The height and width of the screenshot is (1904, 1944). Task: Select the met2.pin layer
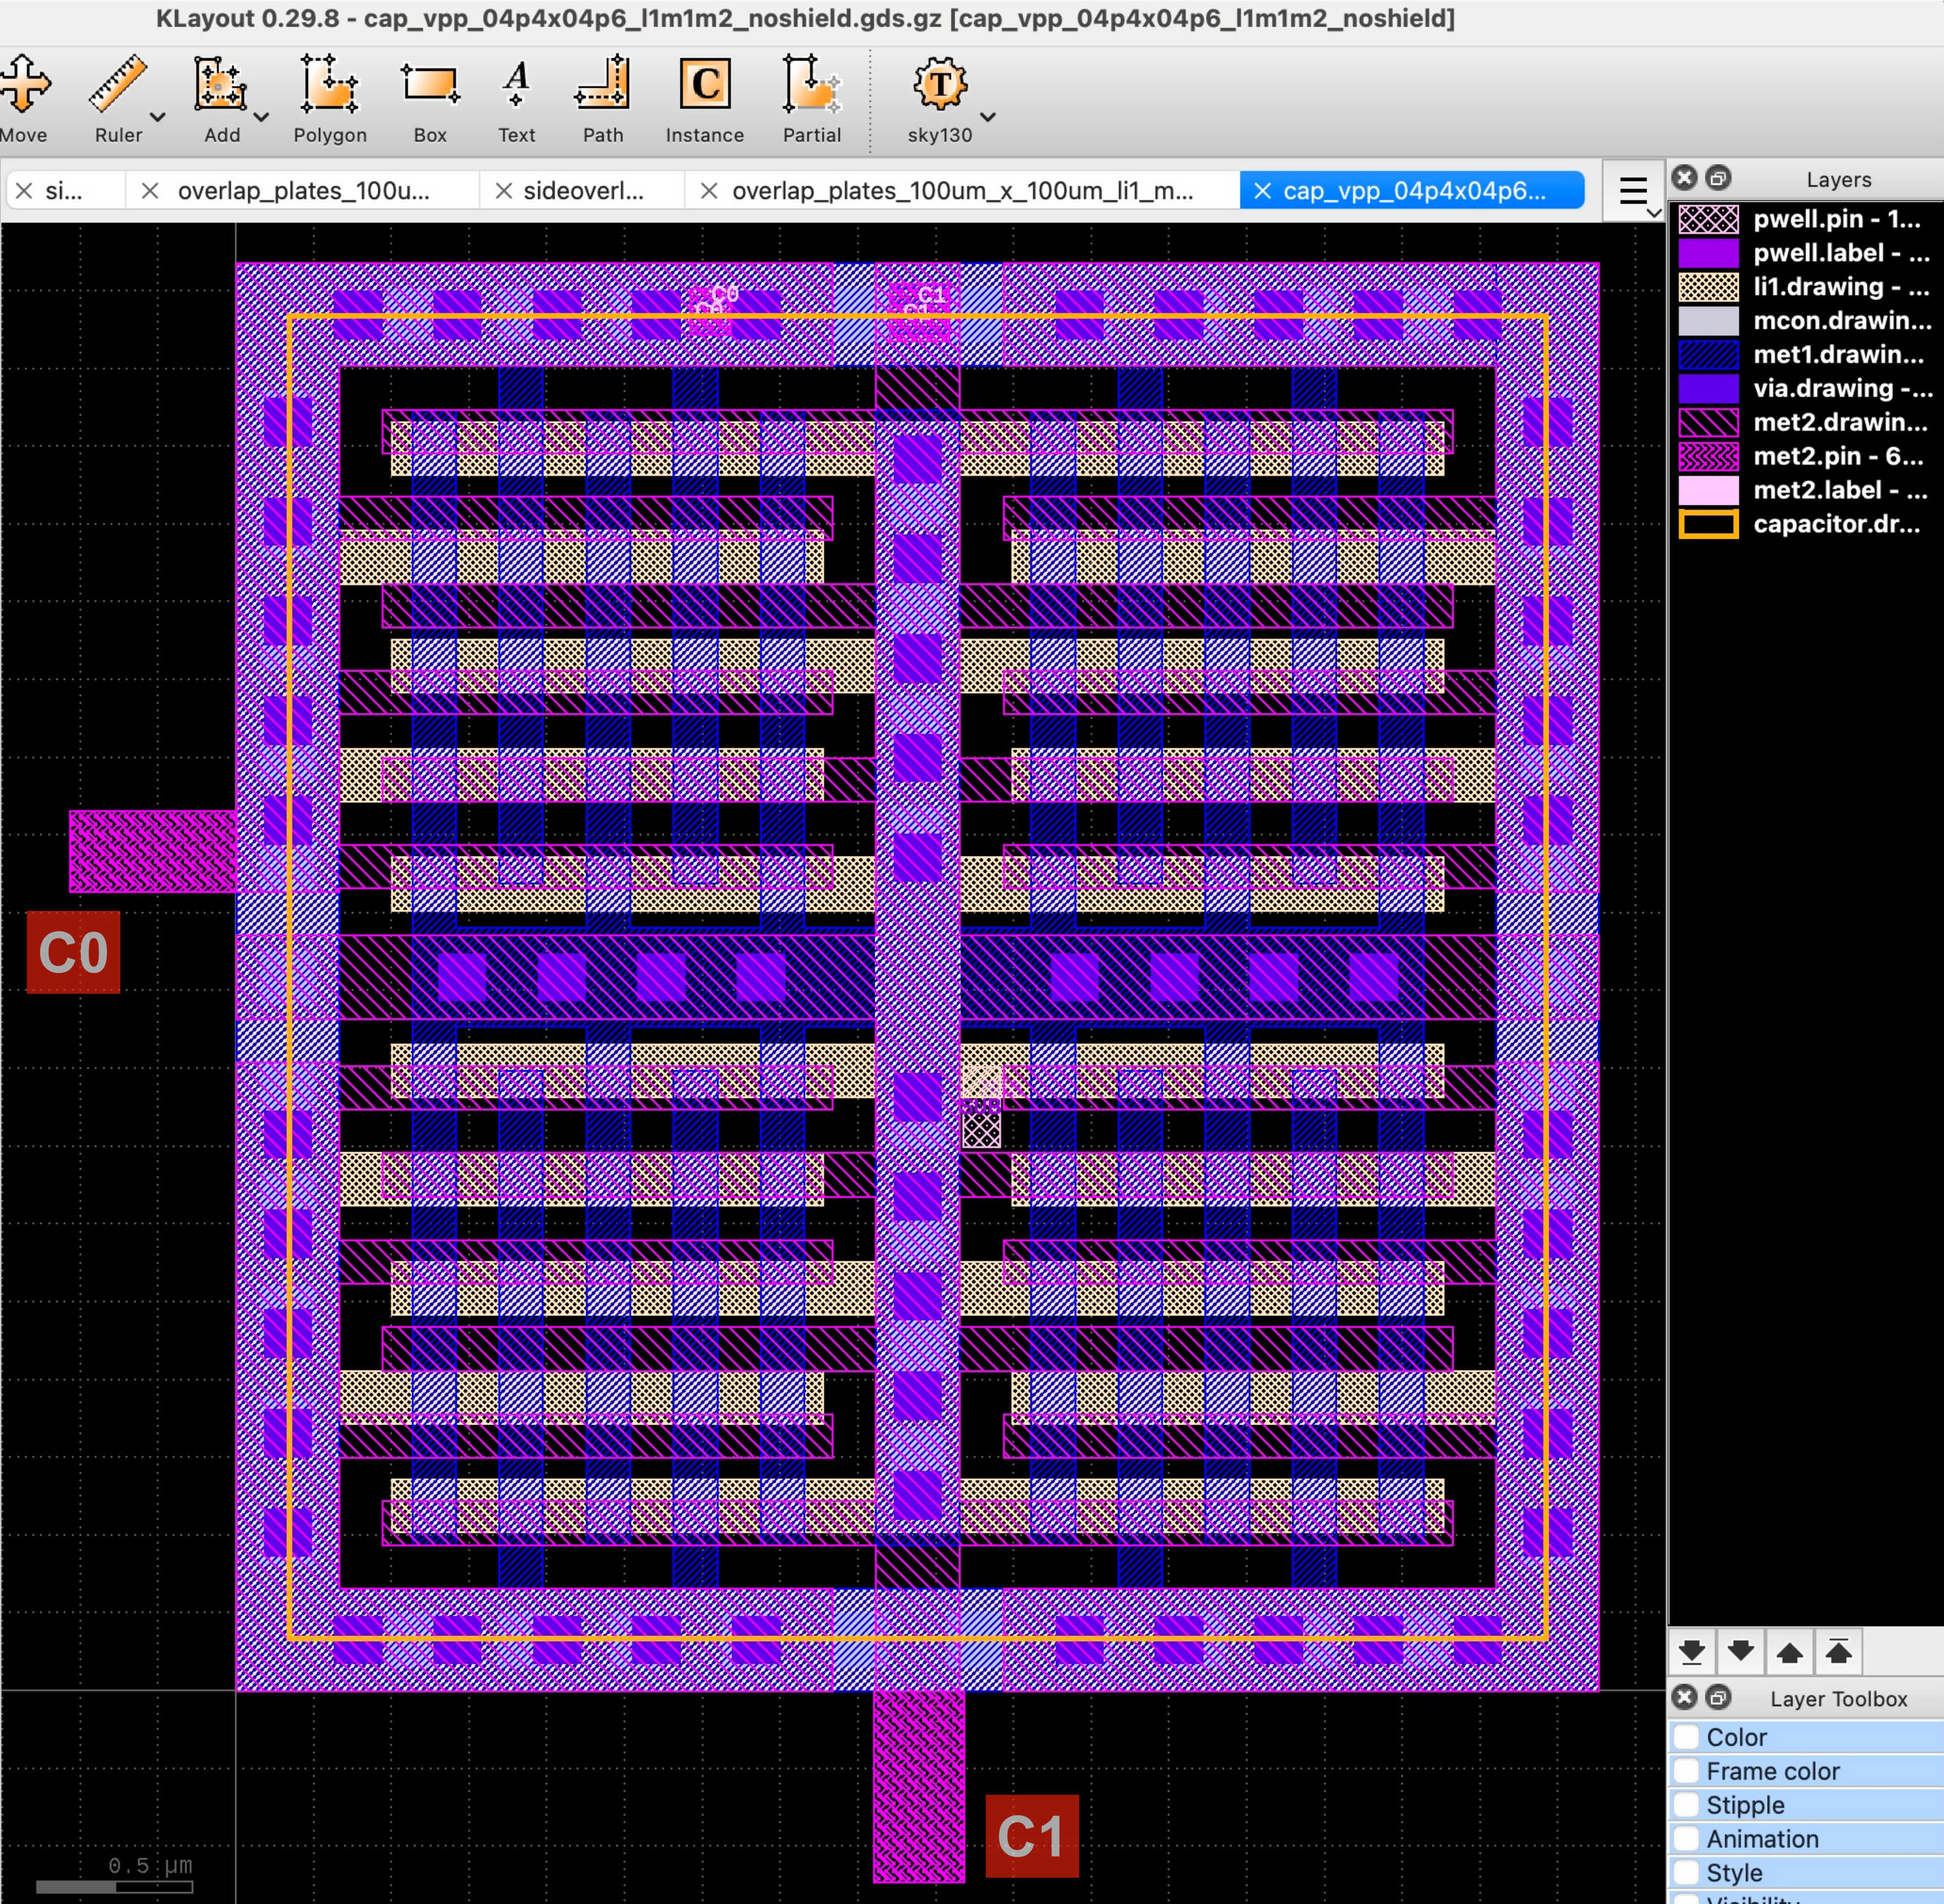tap(1806, 456)
